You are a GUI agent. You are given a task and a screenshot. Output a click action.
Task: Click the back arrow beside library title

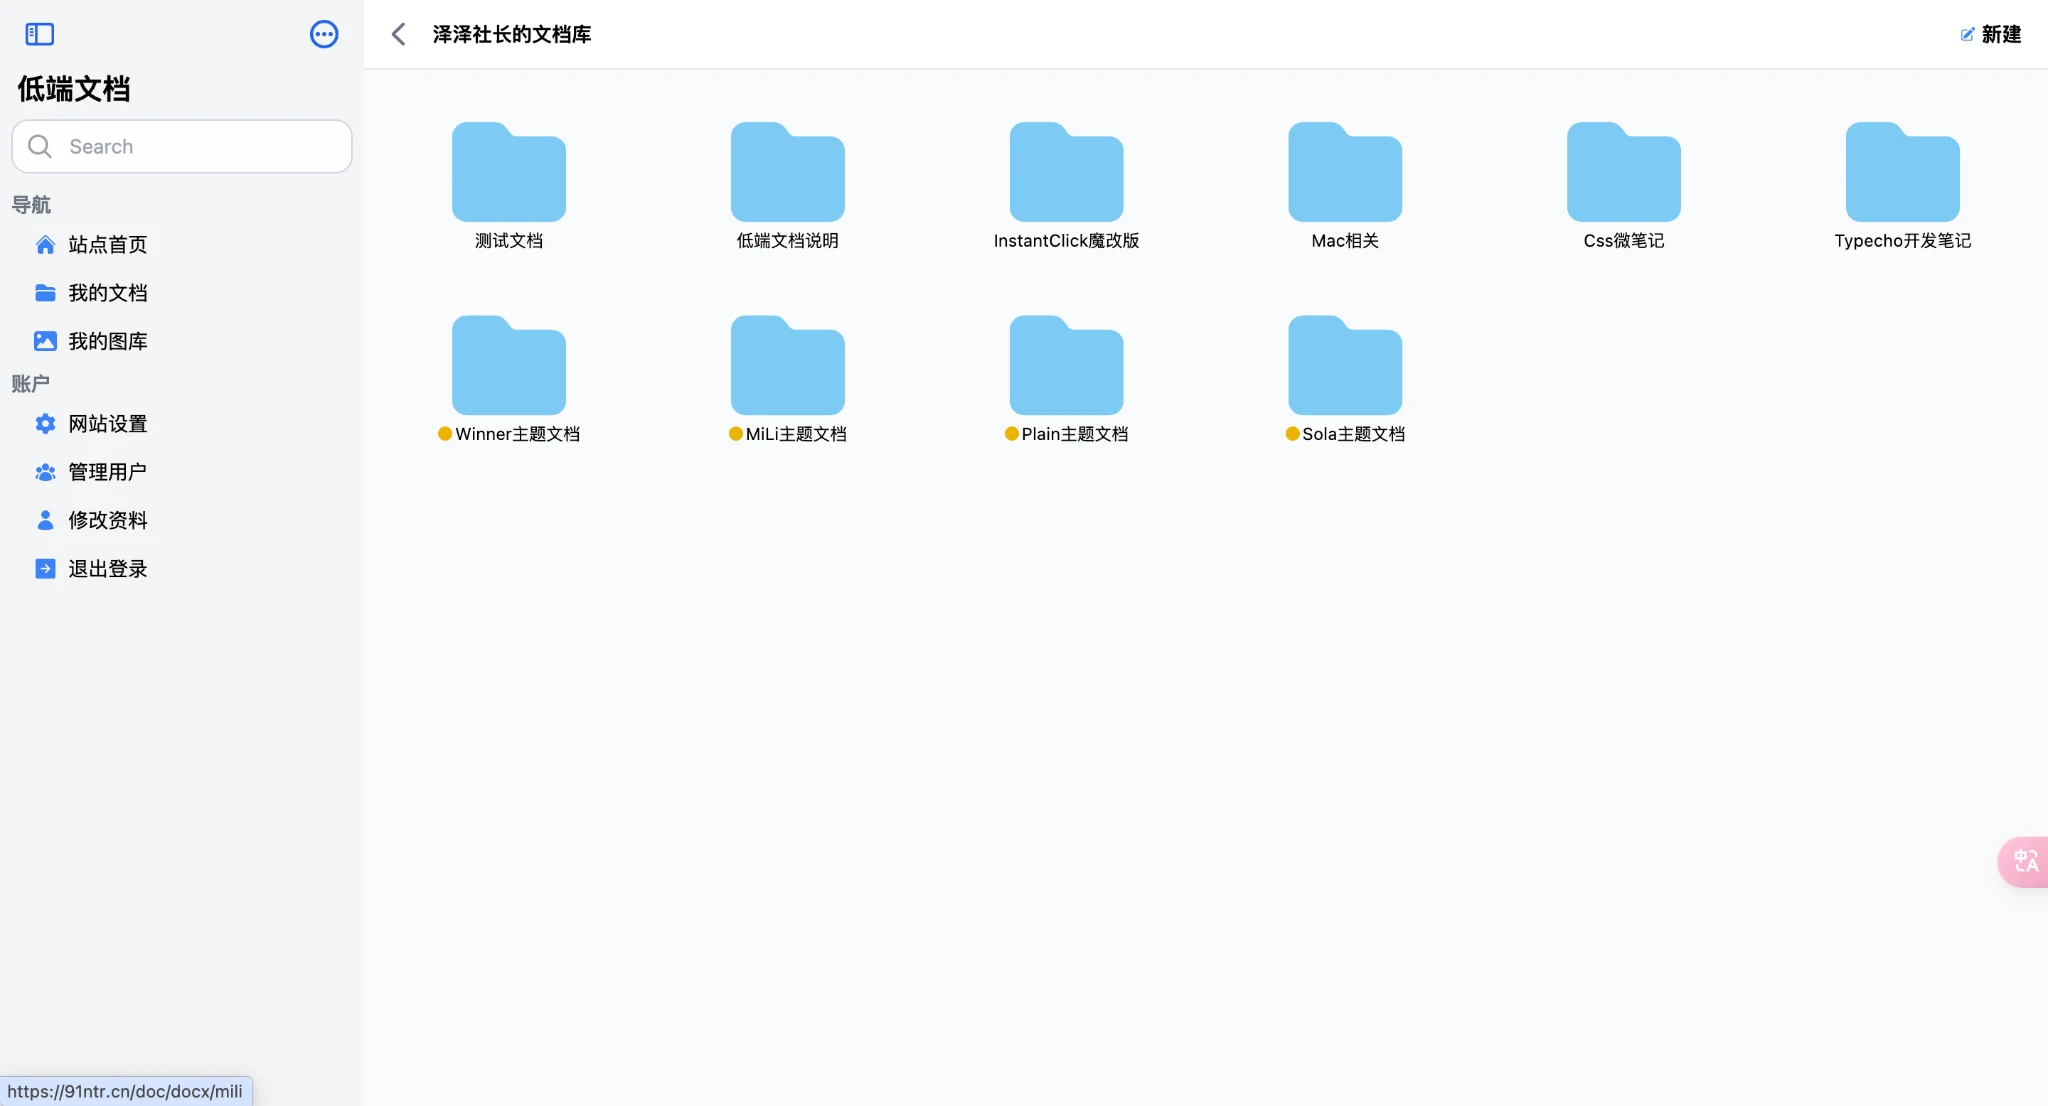coord(398,34)
